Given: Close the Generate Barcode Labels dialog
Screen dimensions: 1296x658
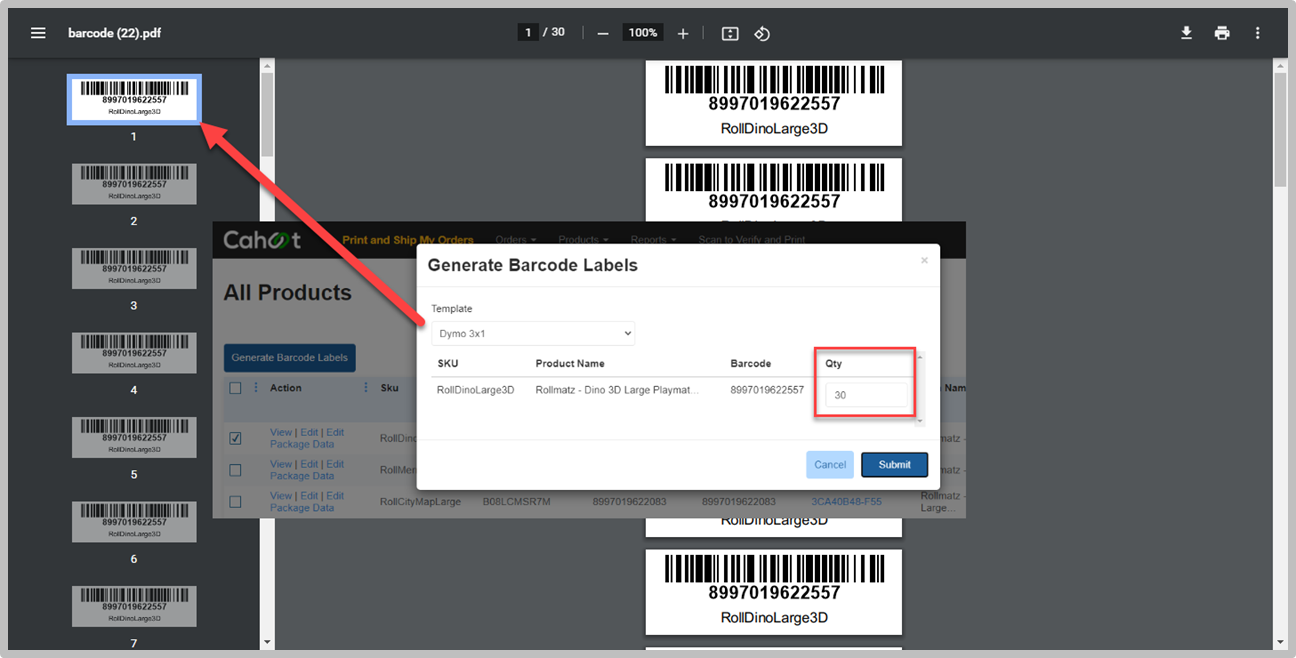Looking at the screenshot, I should tap(924, 260).
